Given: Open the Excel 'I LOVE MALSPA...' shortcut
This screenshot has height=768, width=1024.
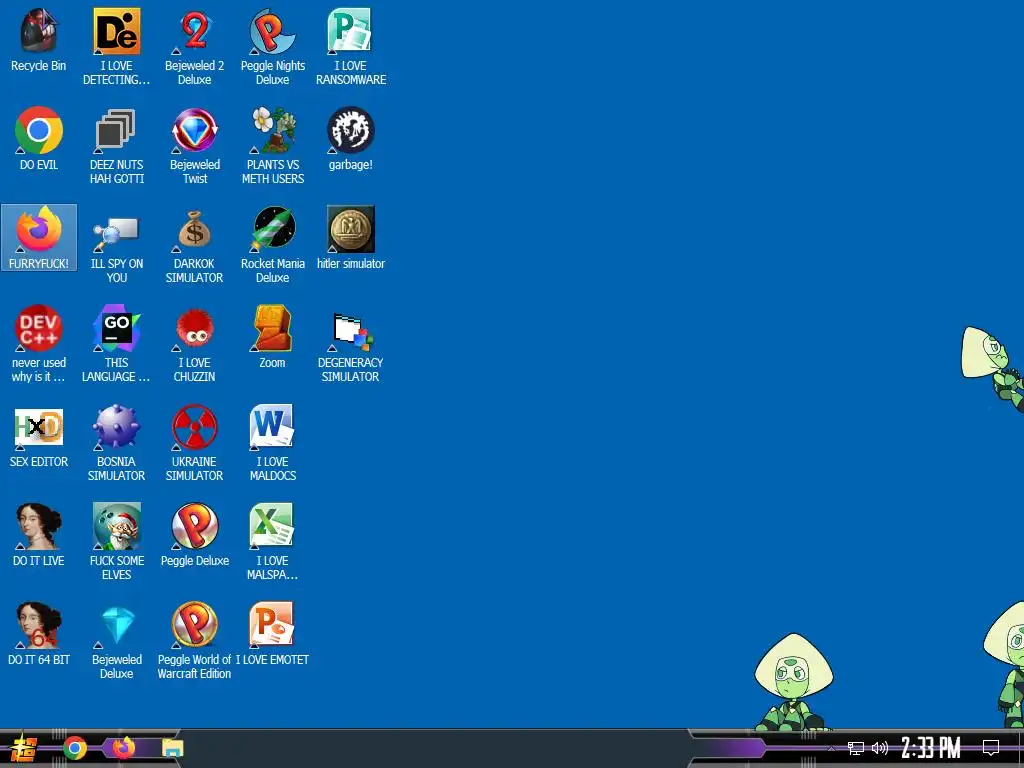Looking at the screenshot, I should [x=272, y=542].
